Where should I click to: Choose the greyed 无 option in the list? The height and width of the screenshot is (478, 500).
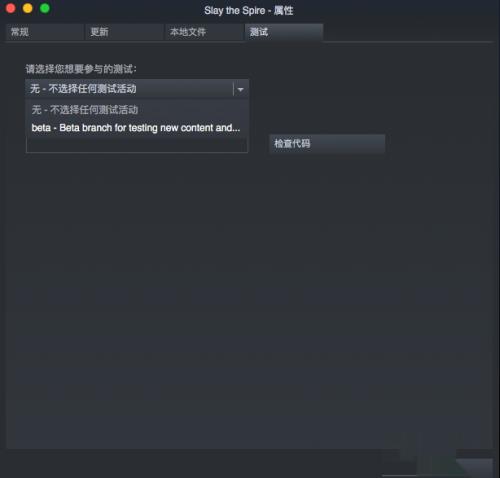pos(85,110)
